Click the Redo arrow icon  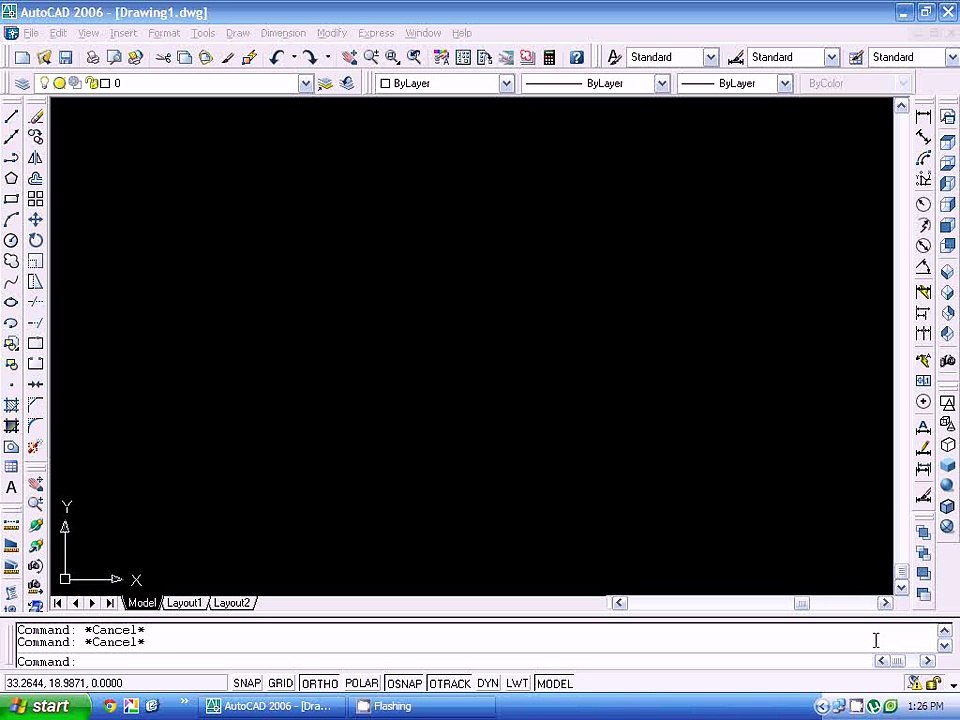coord(310,58)
